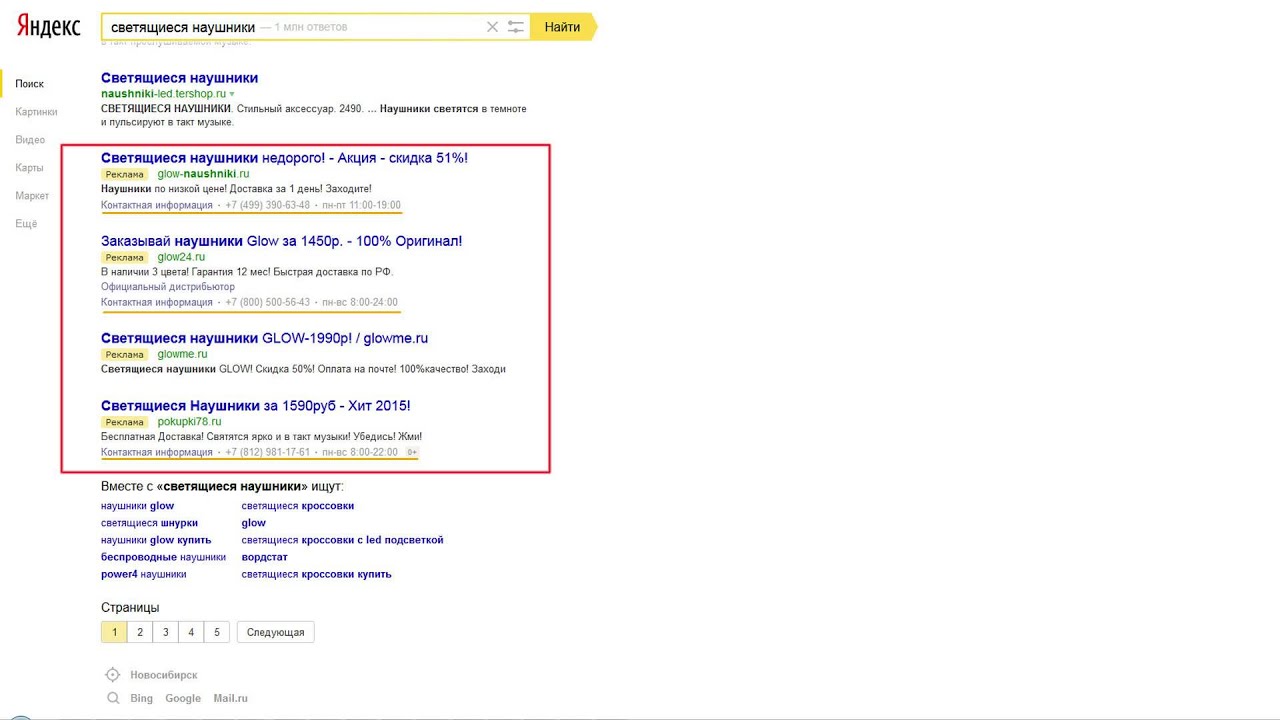Go to results page 5
This screenshot has width=1280, height=720.
[217, 632]
